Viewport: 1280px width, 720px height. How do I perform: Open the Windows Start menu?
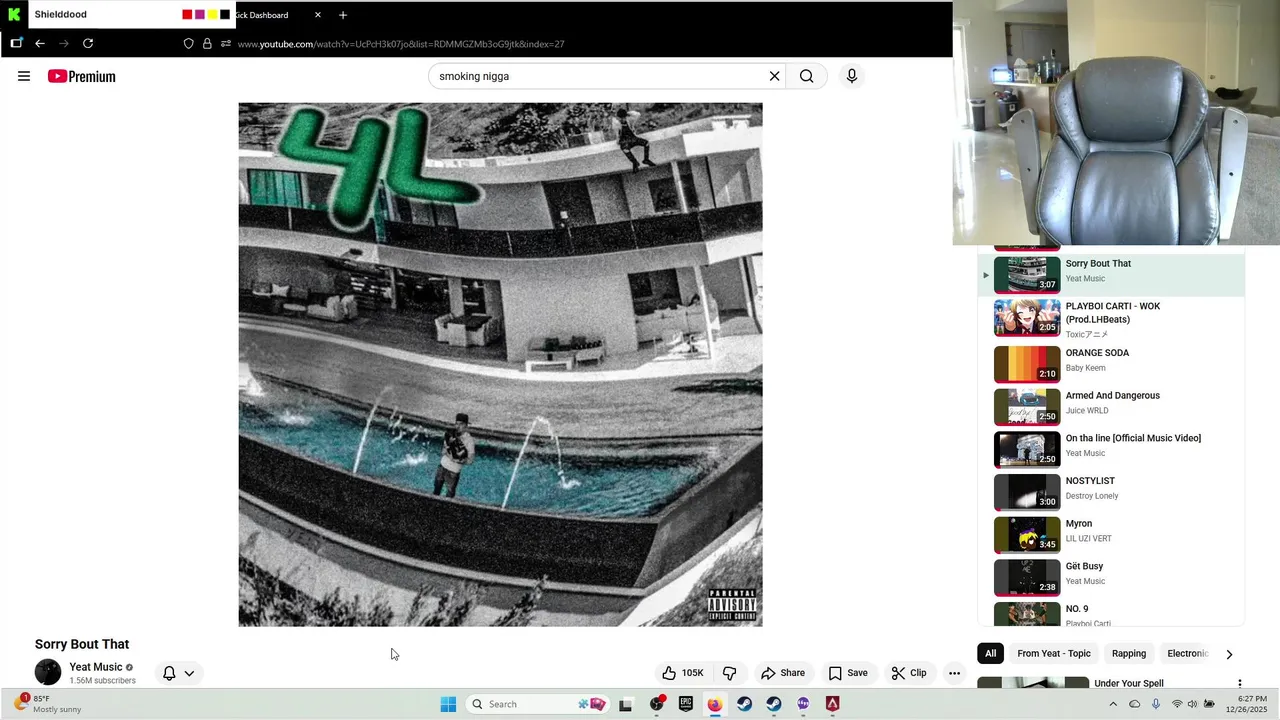pos(448,704)
